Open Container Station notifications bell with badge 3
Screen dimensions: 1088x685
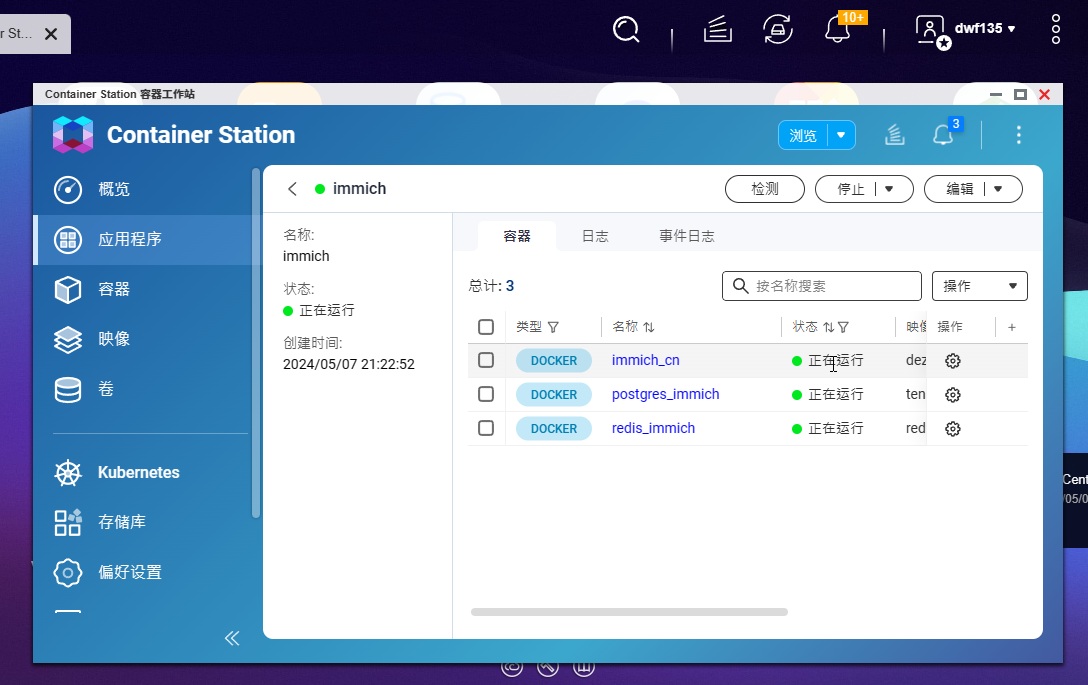point(943,135)
